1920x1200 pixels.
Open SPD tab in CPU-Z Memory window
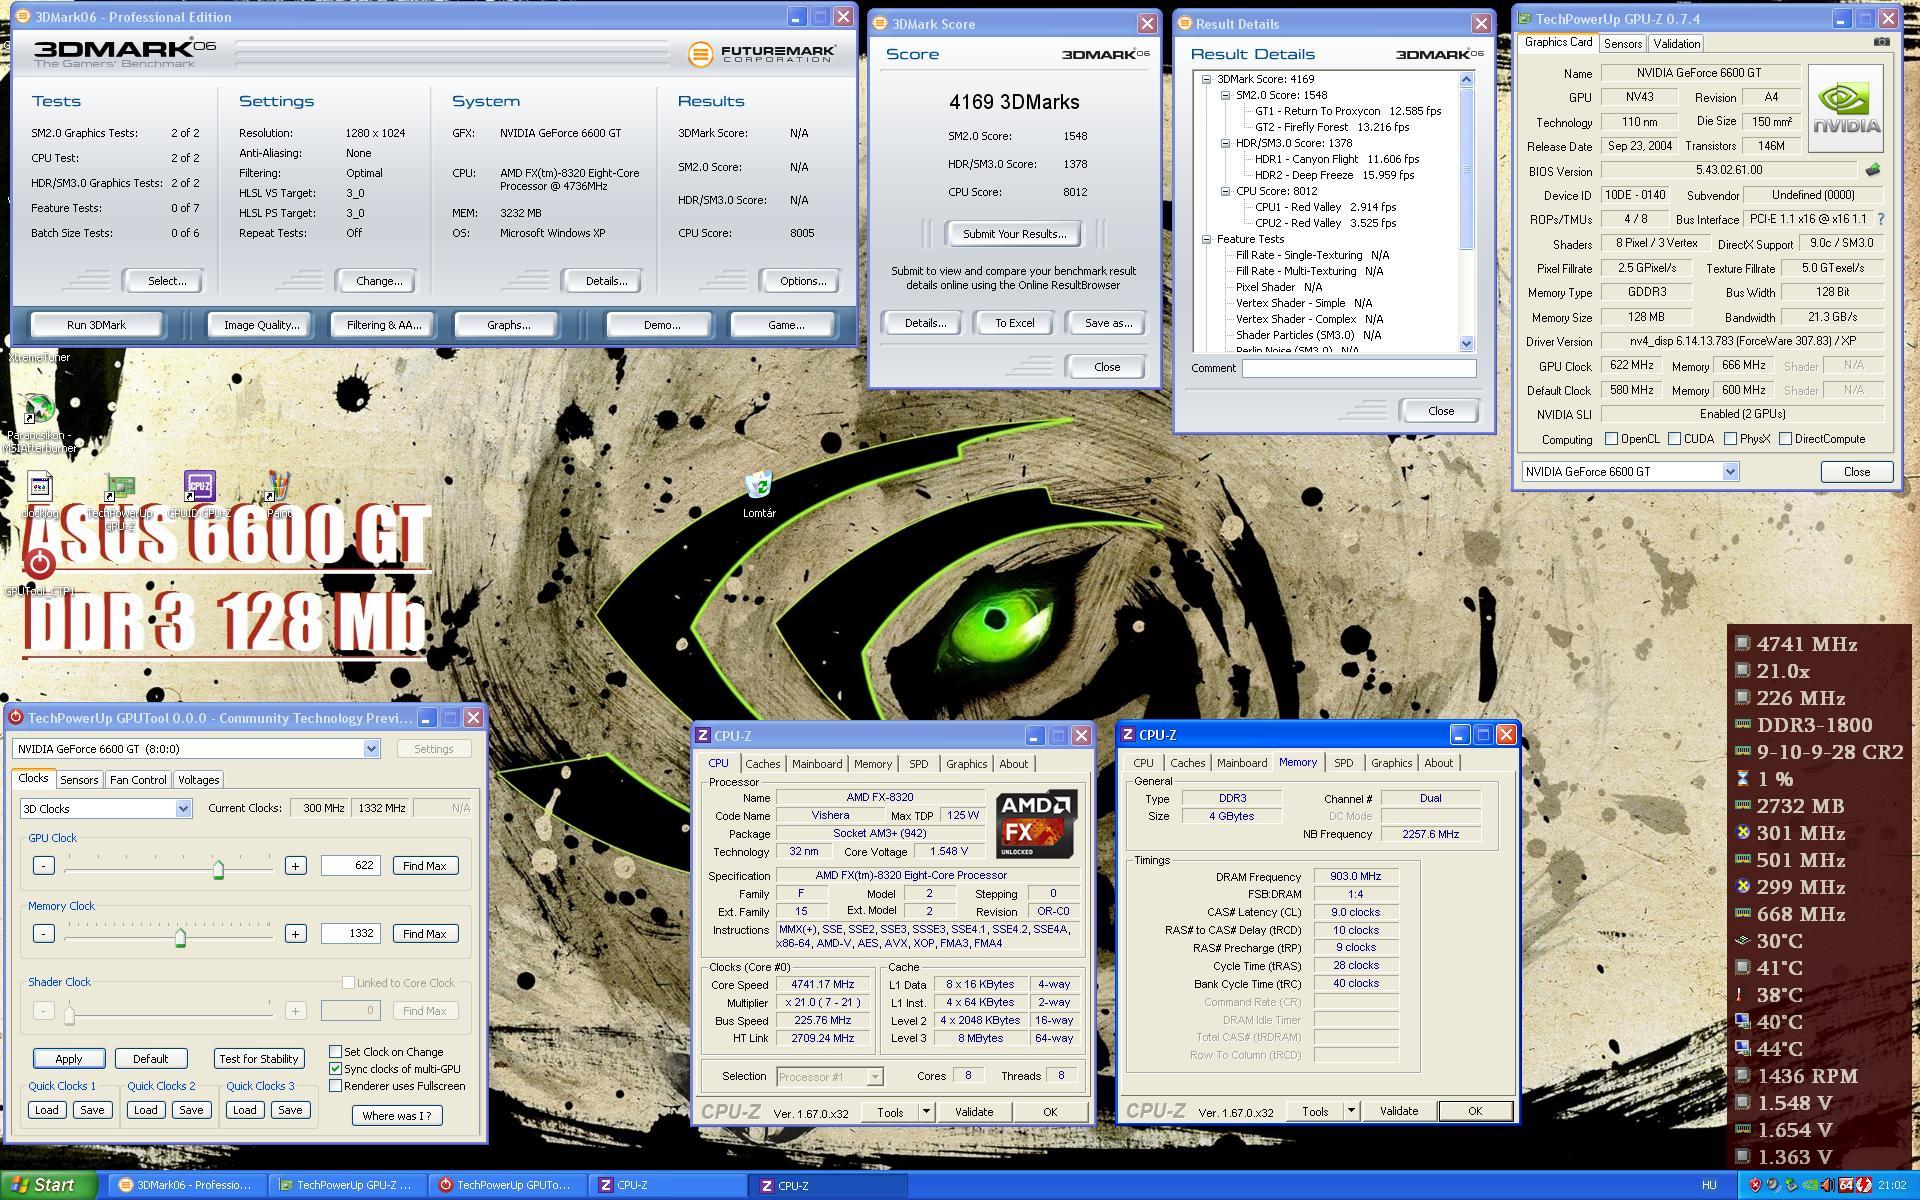pos(1344,762)
